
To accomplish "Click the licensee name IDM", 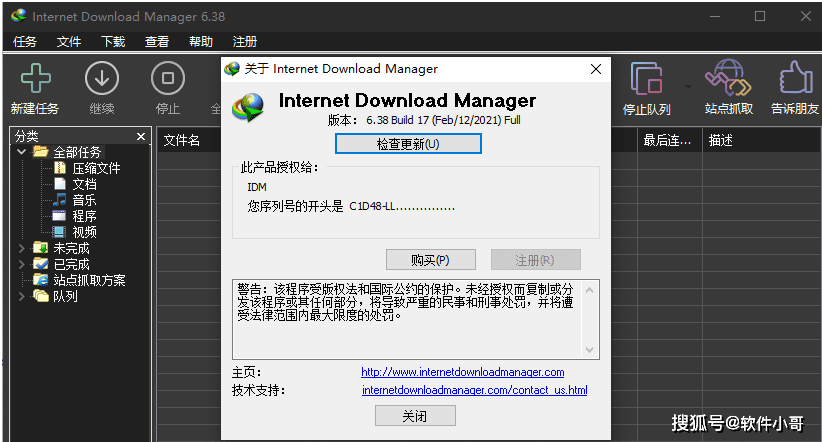I will (257, 187).
